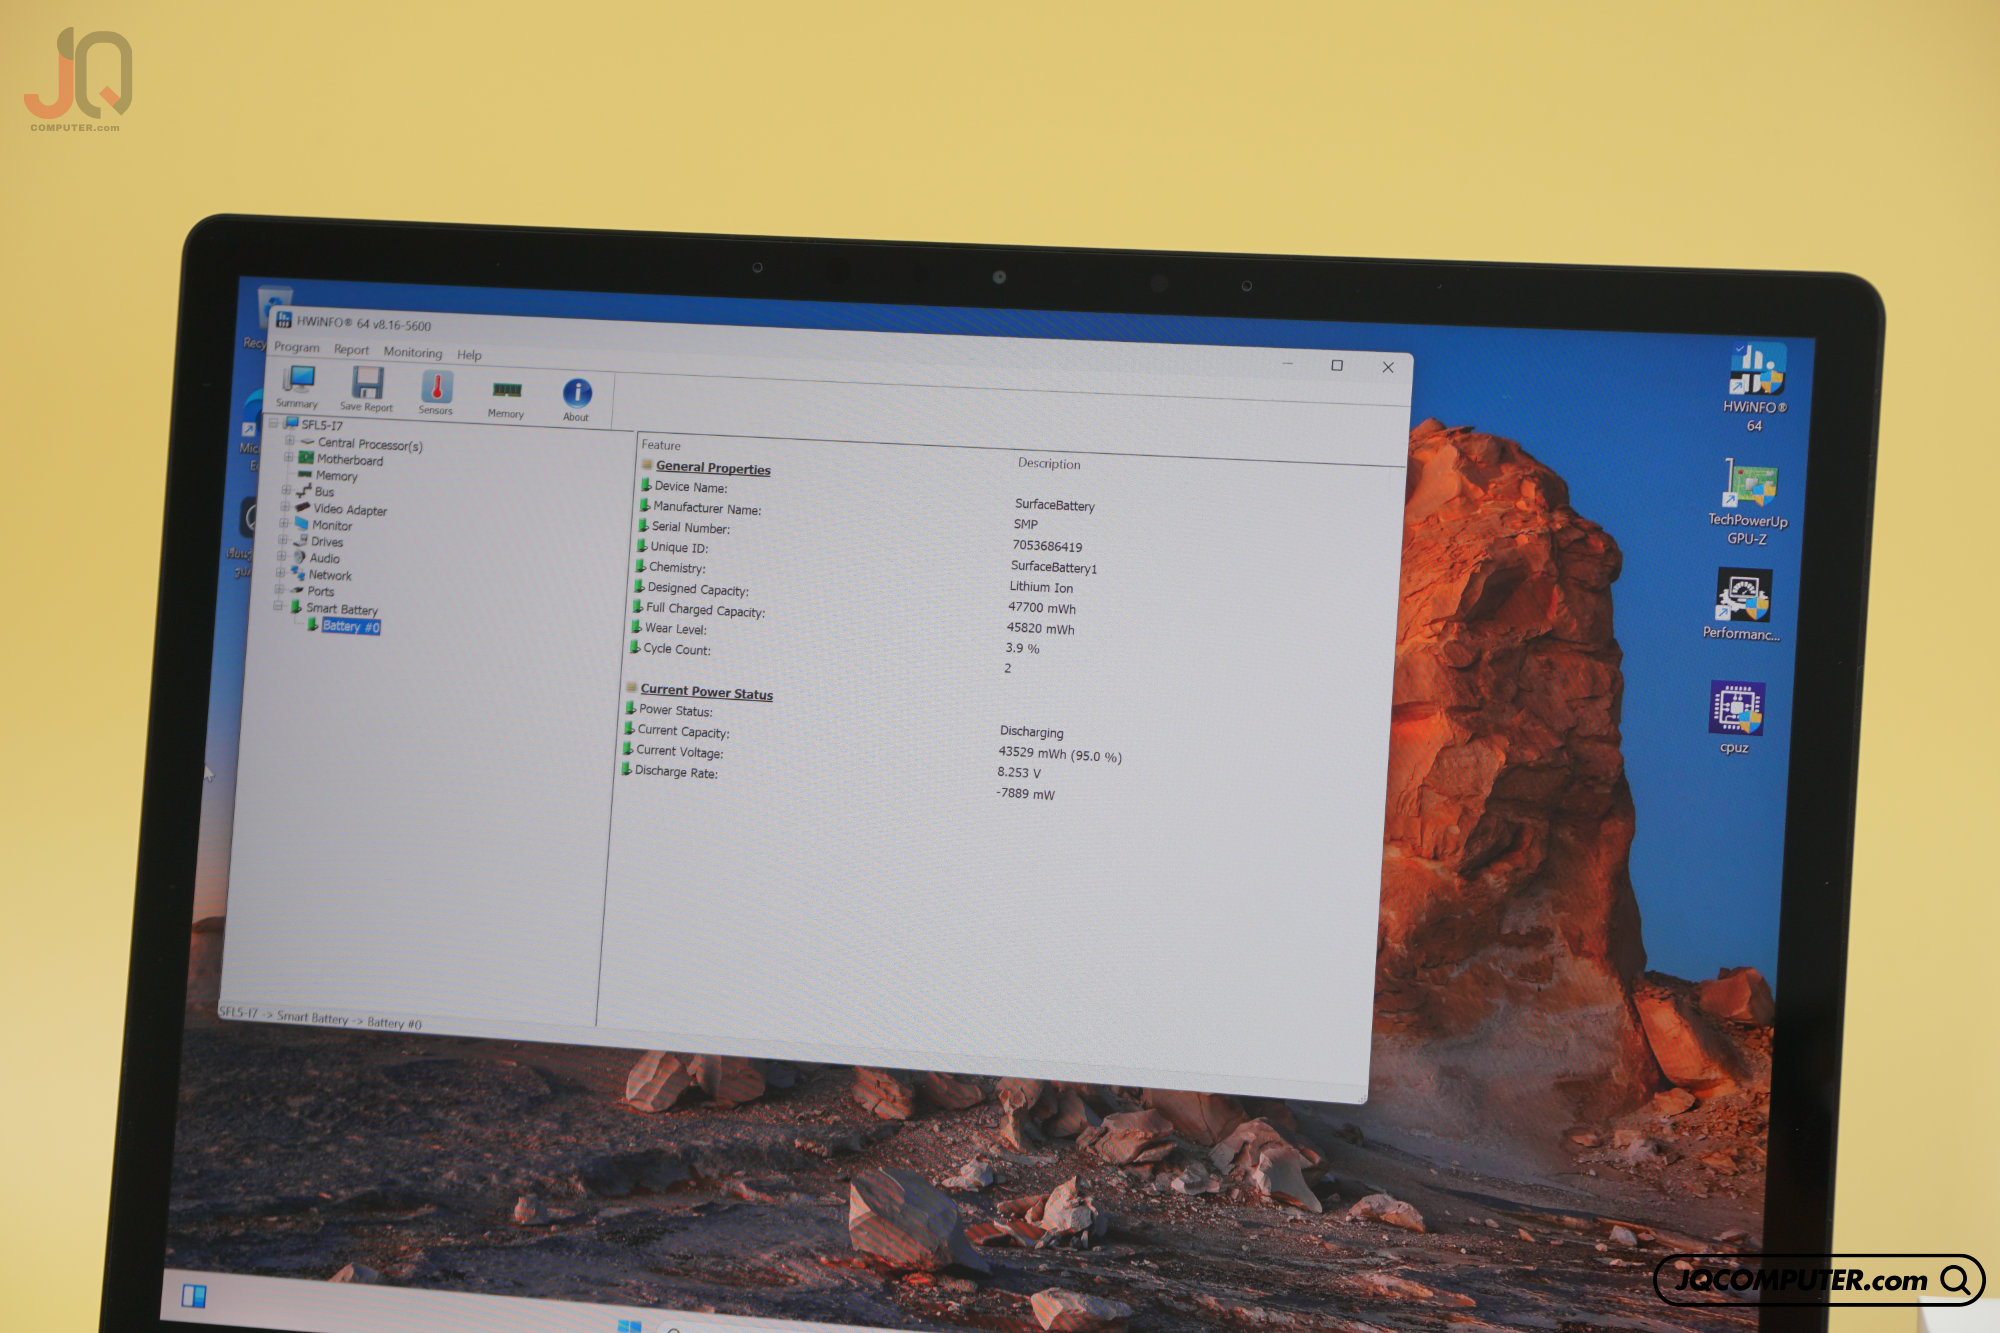Viewport: 2000px width, 1333px height.
Task: Expand the Audio tree node
Action: point(282,556)
